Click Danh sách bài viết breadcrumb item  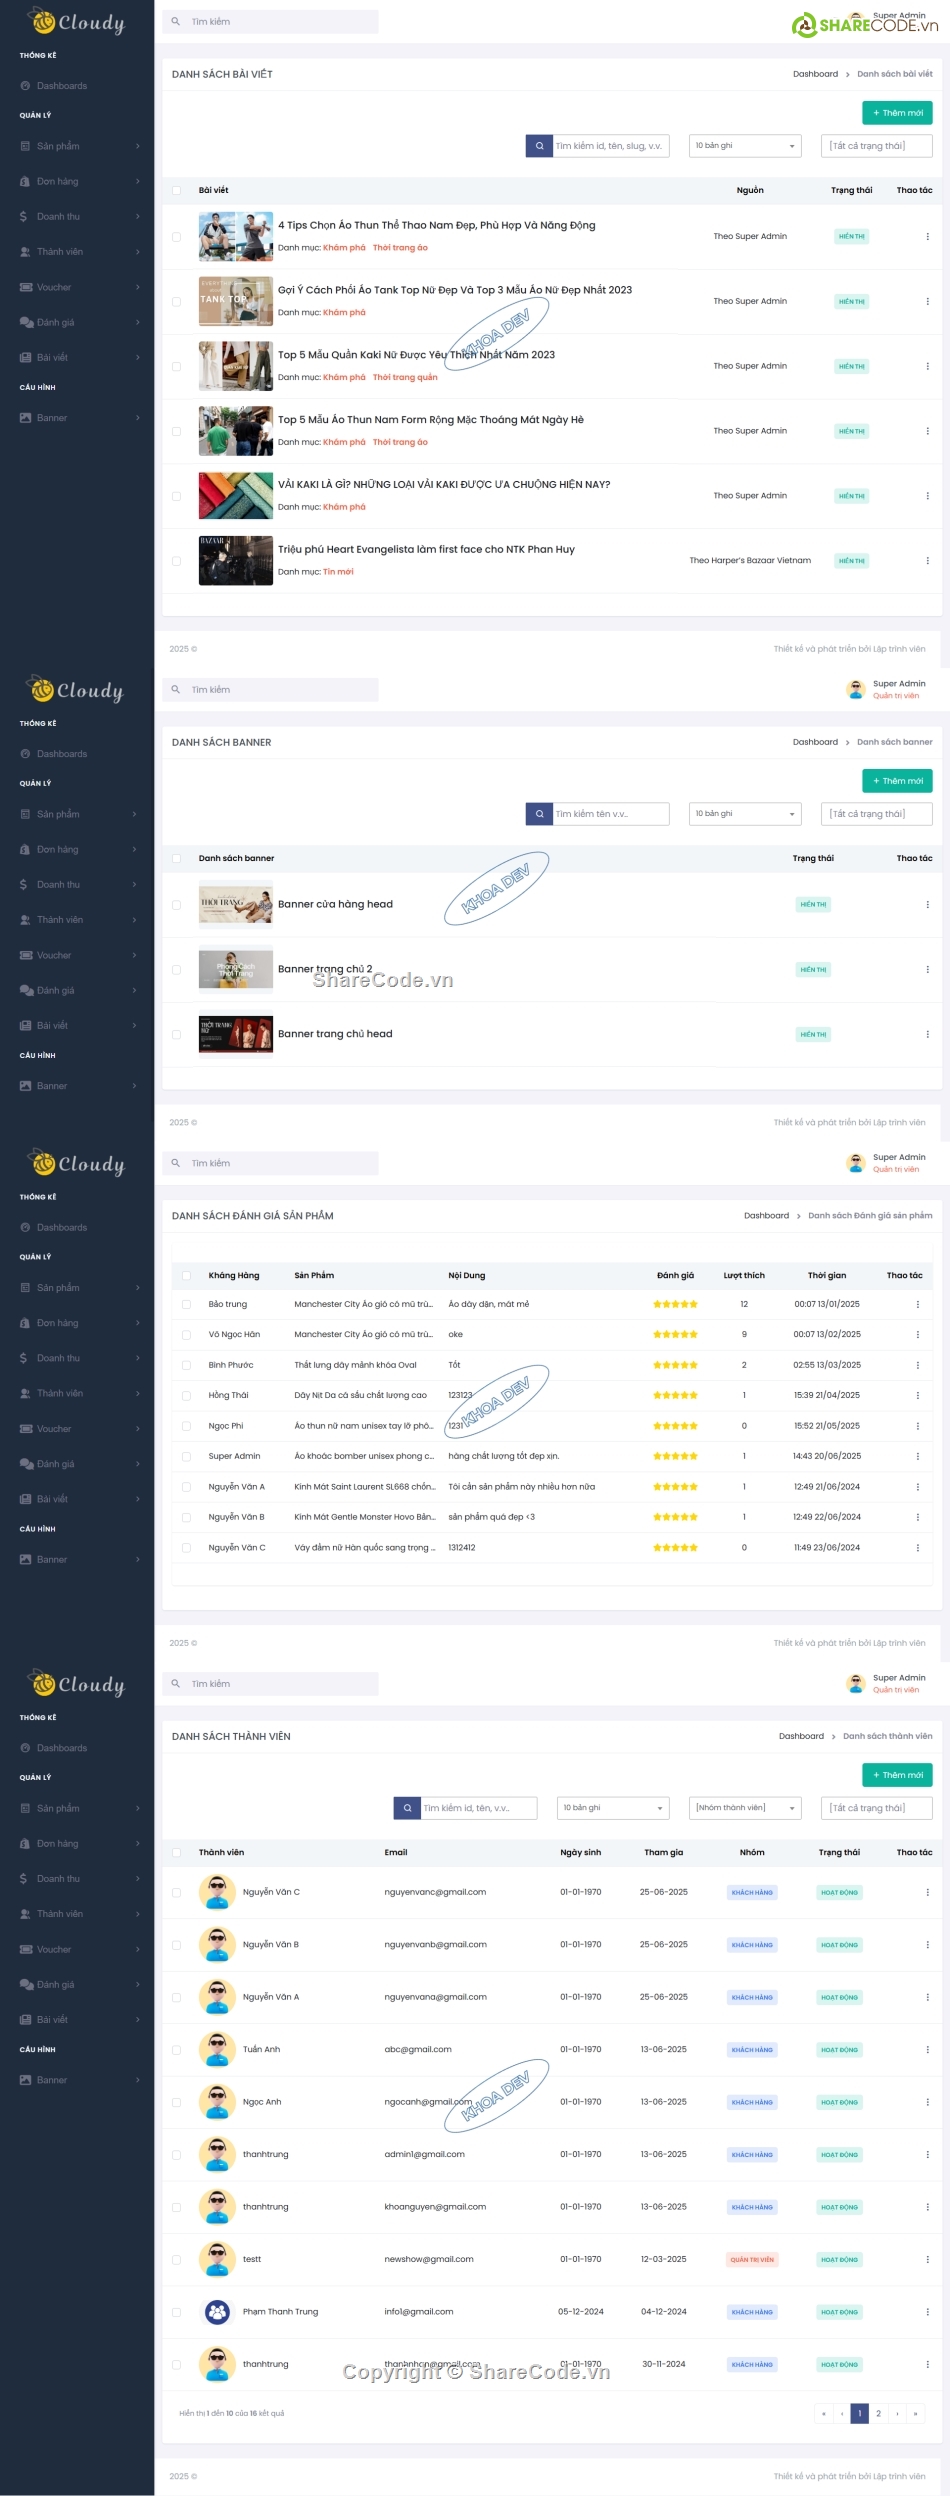pos(894,74)
